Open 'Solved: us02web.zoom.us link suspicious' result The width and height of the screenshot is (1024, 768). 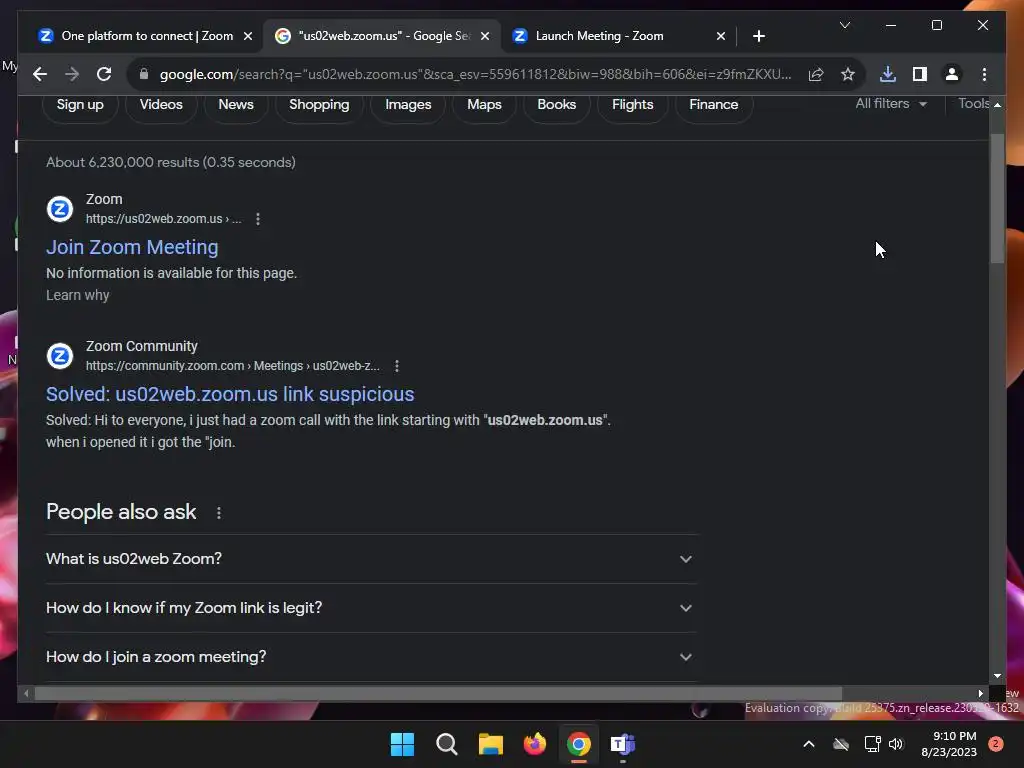(x=230, y=394)
